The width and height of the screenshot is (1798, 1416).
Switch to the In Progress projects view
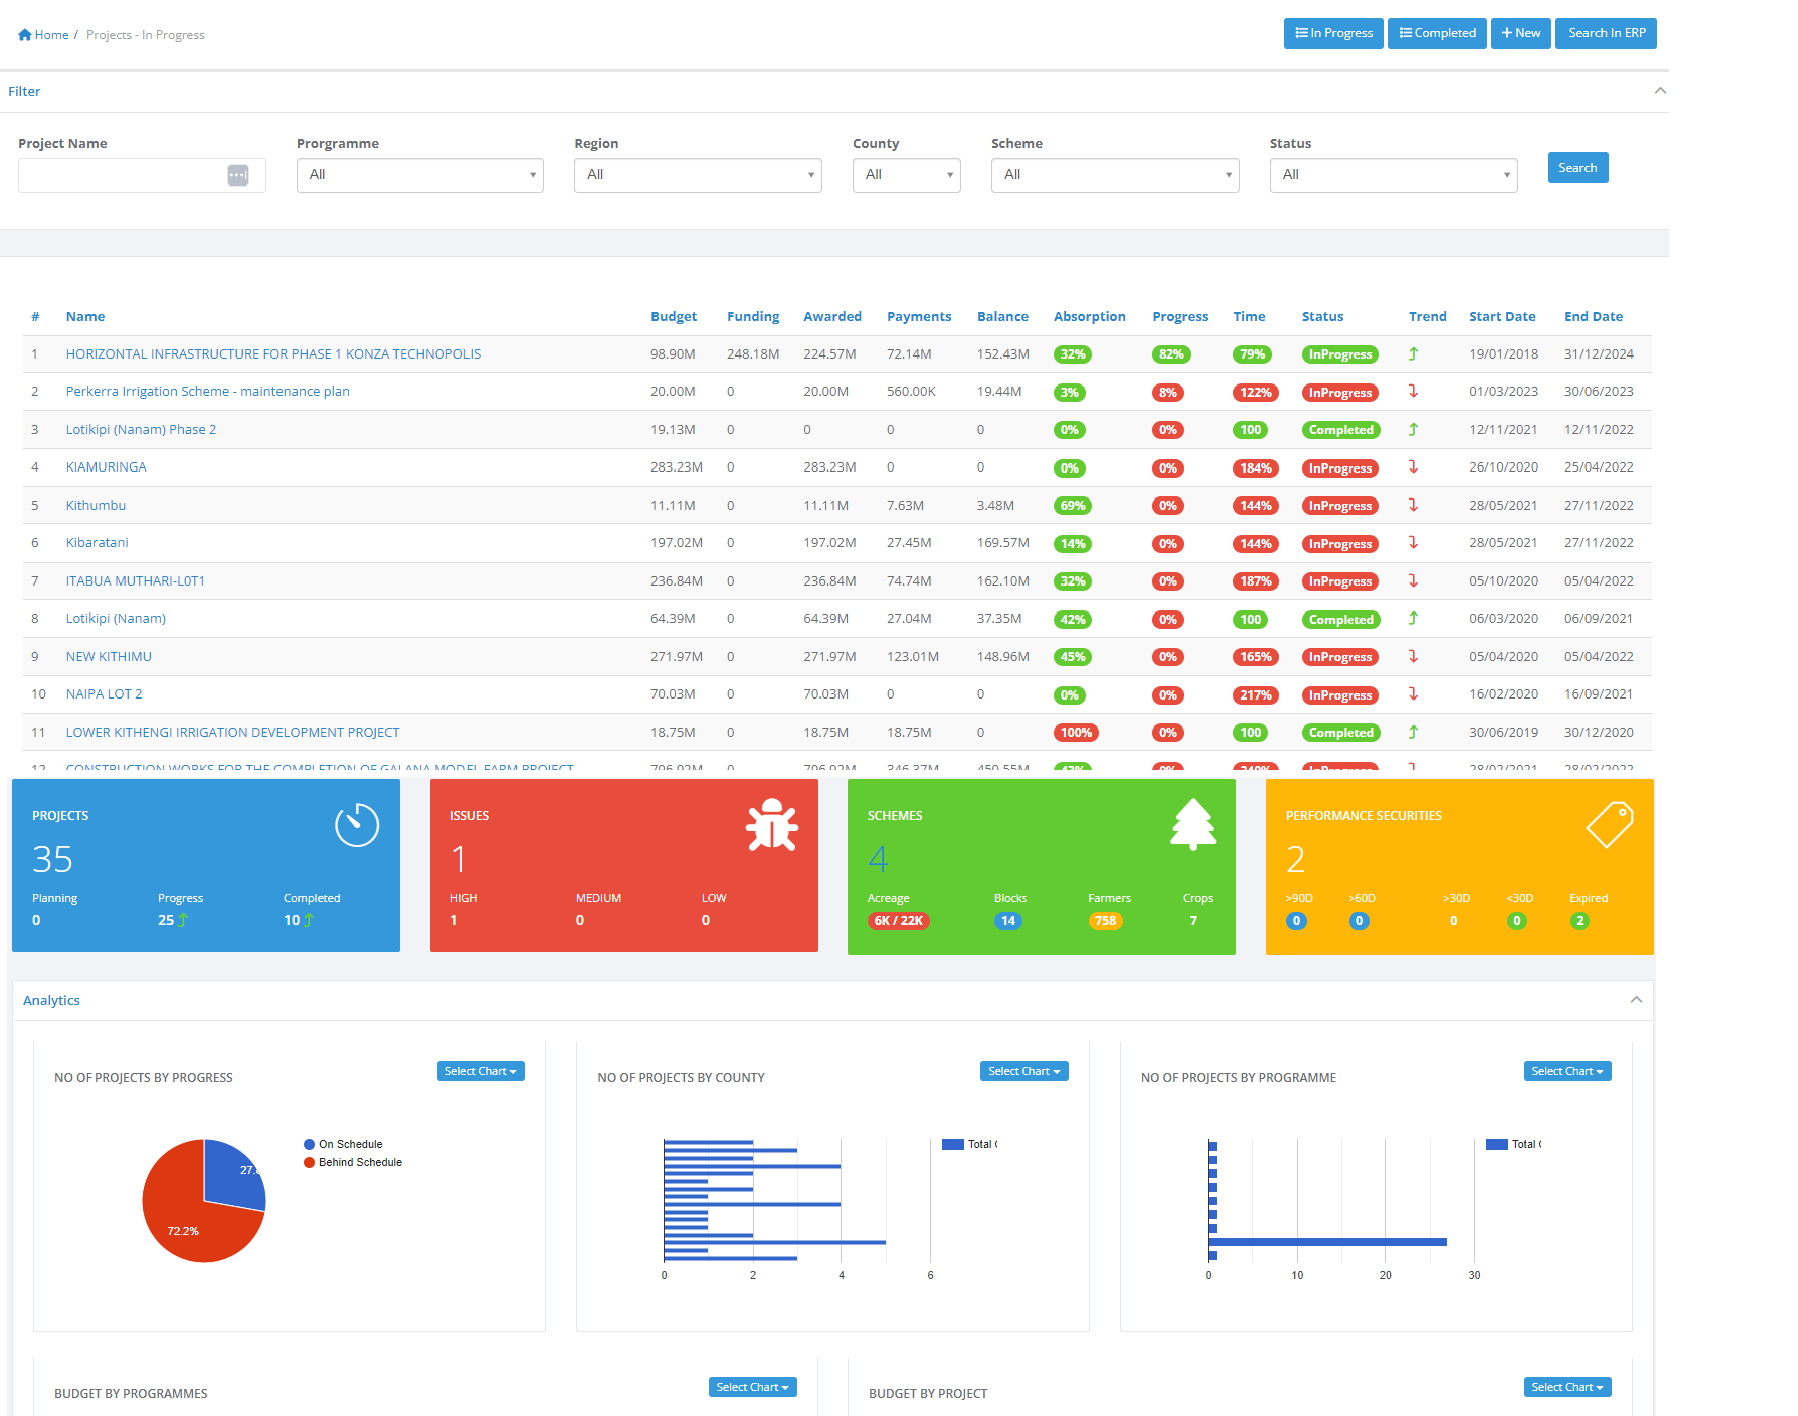(x=1334, y=33)
